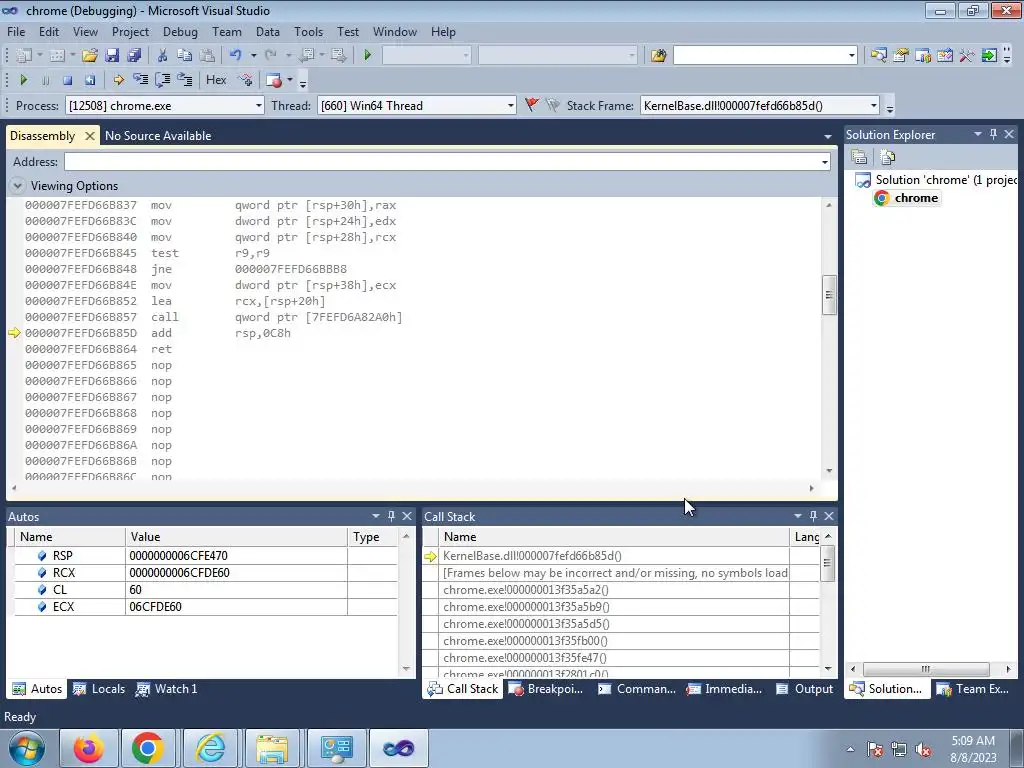The height and width of the screenshot is (768, 1024).
Task: Click the Chrome icon on the taskbar
Action: click(x=148, y=748)
